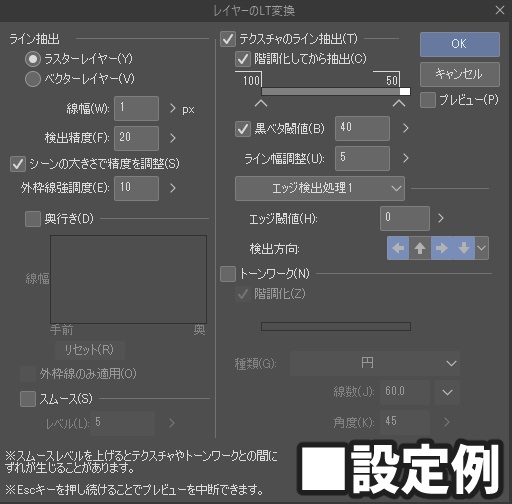Expand the 線幅(W) slider arrow

coord(172,108)
